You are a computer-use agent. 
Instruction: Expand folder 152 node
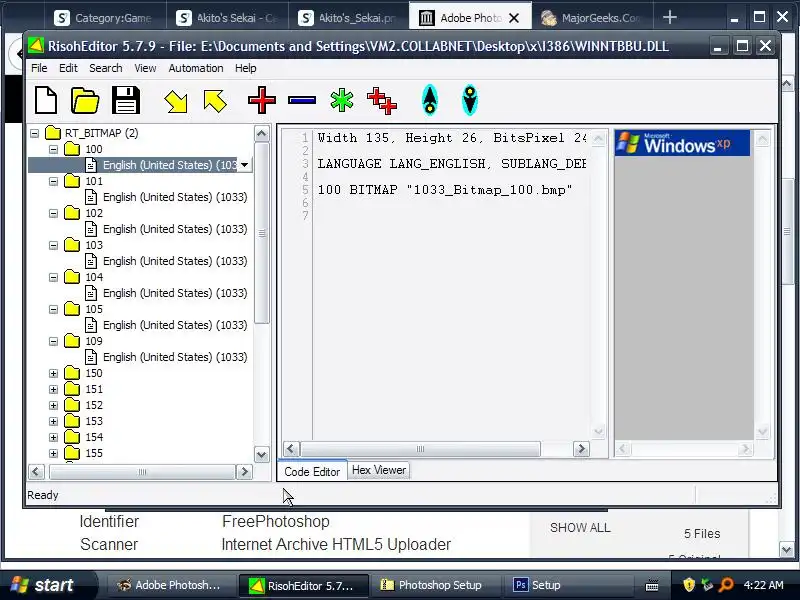pyautogui.click(x=53, y=406)
